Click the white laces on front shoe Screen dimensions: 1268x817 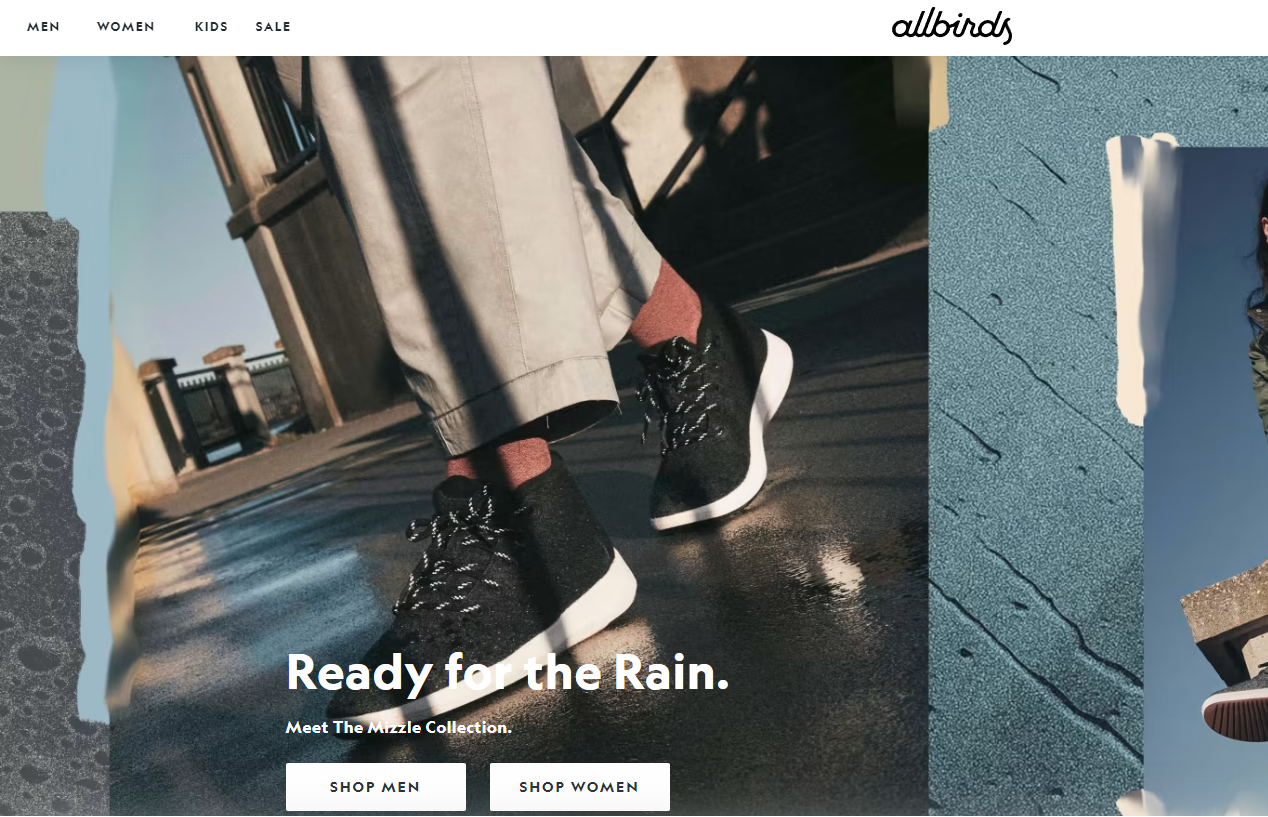pos(460,545)
